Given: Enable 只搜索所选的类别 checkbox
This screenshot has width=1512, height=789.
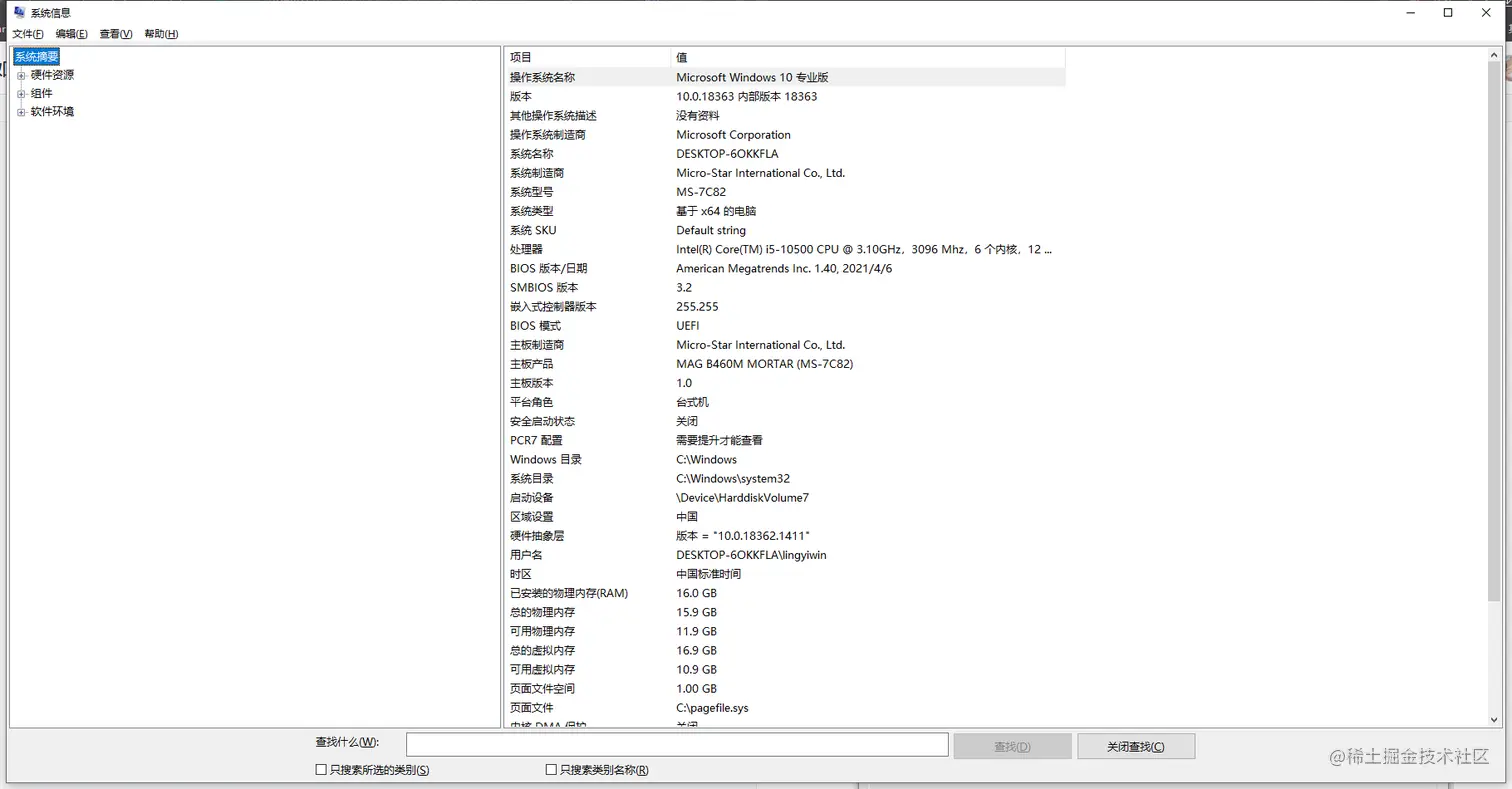Looking at the screenshot, I should [321, 770].
